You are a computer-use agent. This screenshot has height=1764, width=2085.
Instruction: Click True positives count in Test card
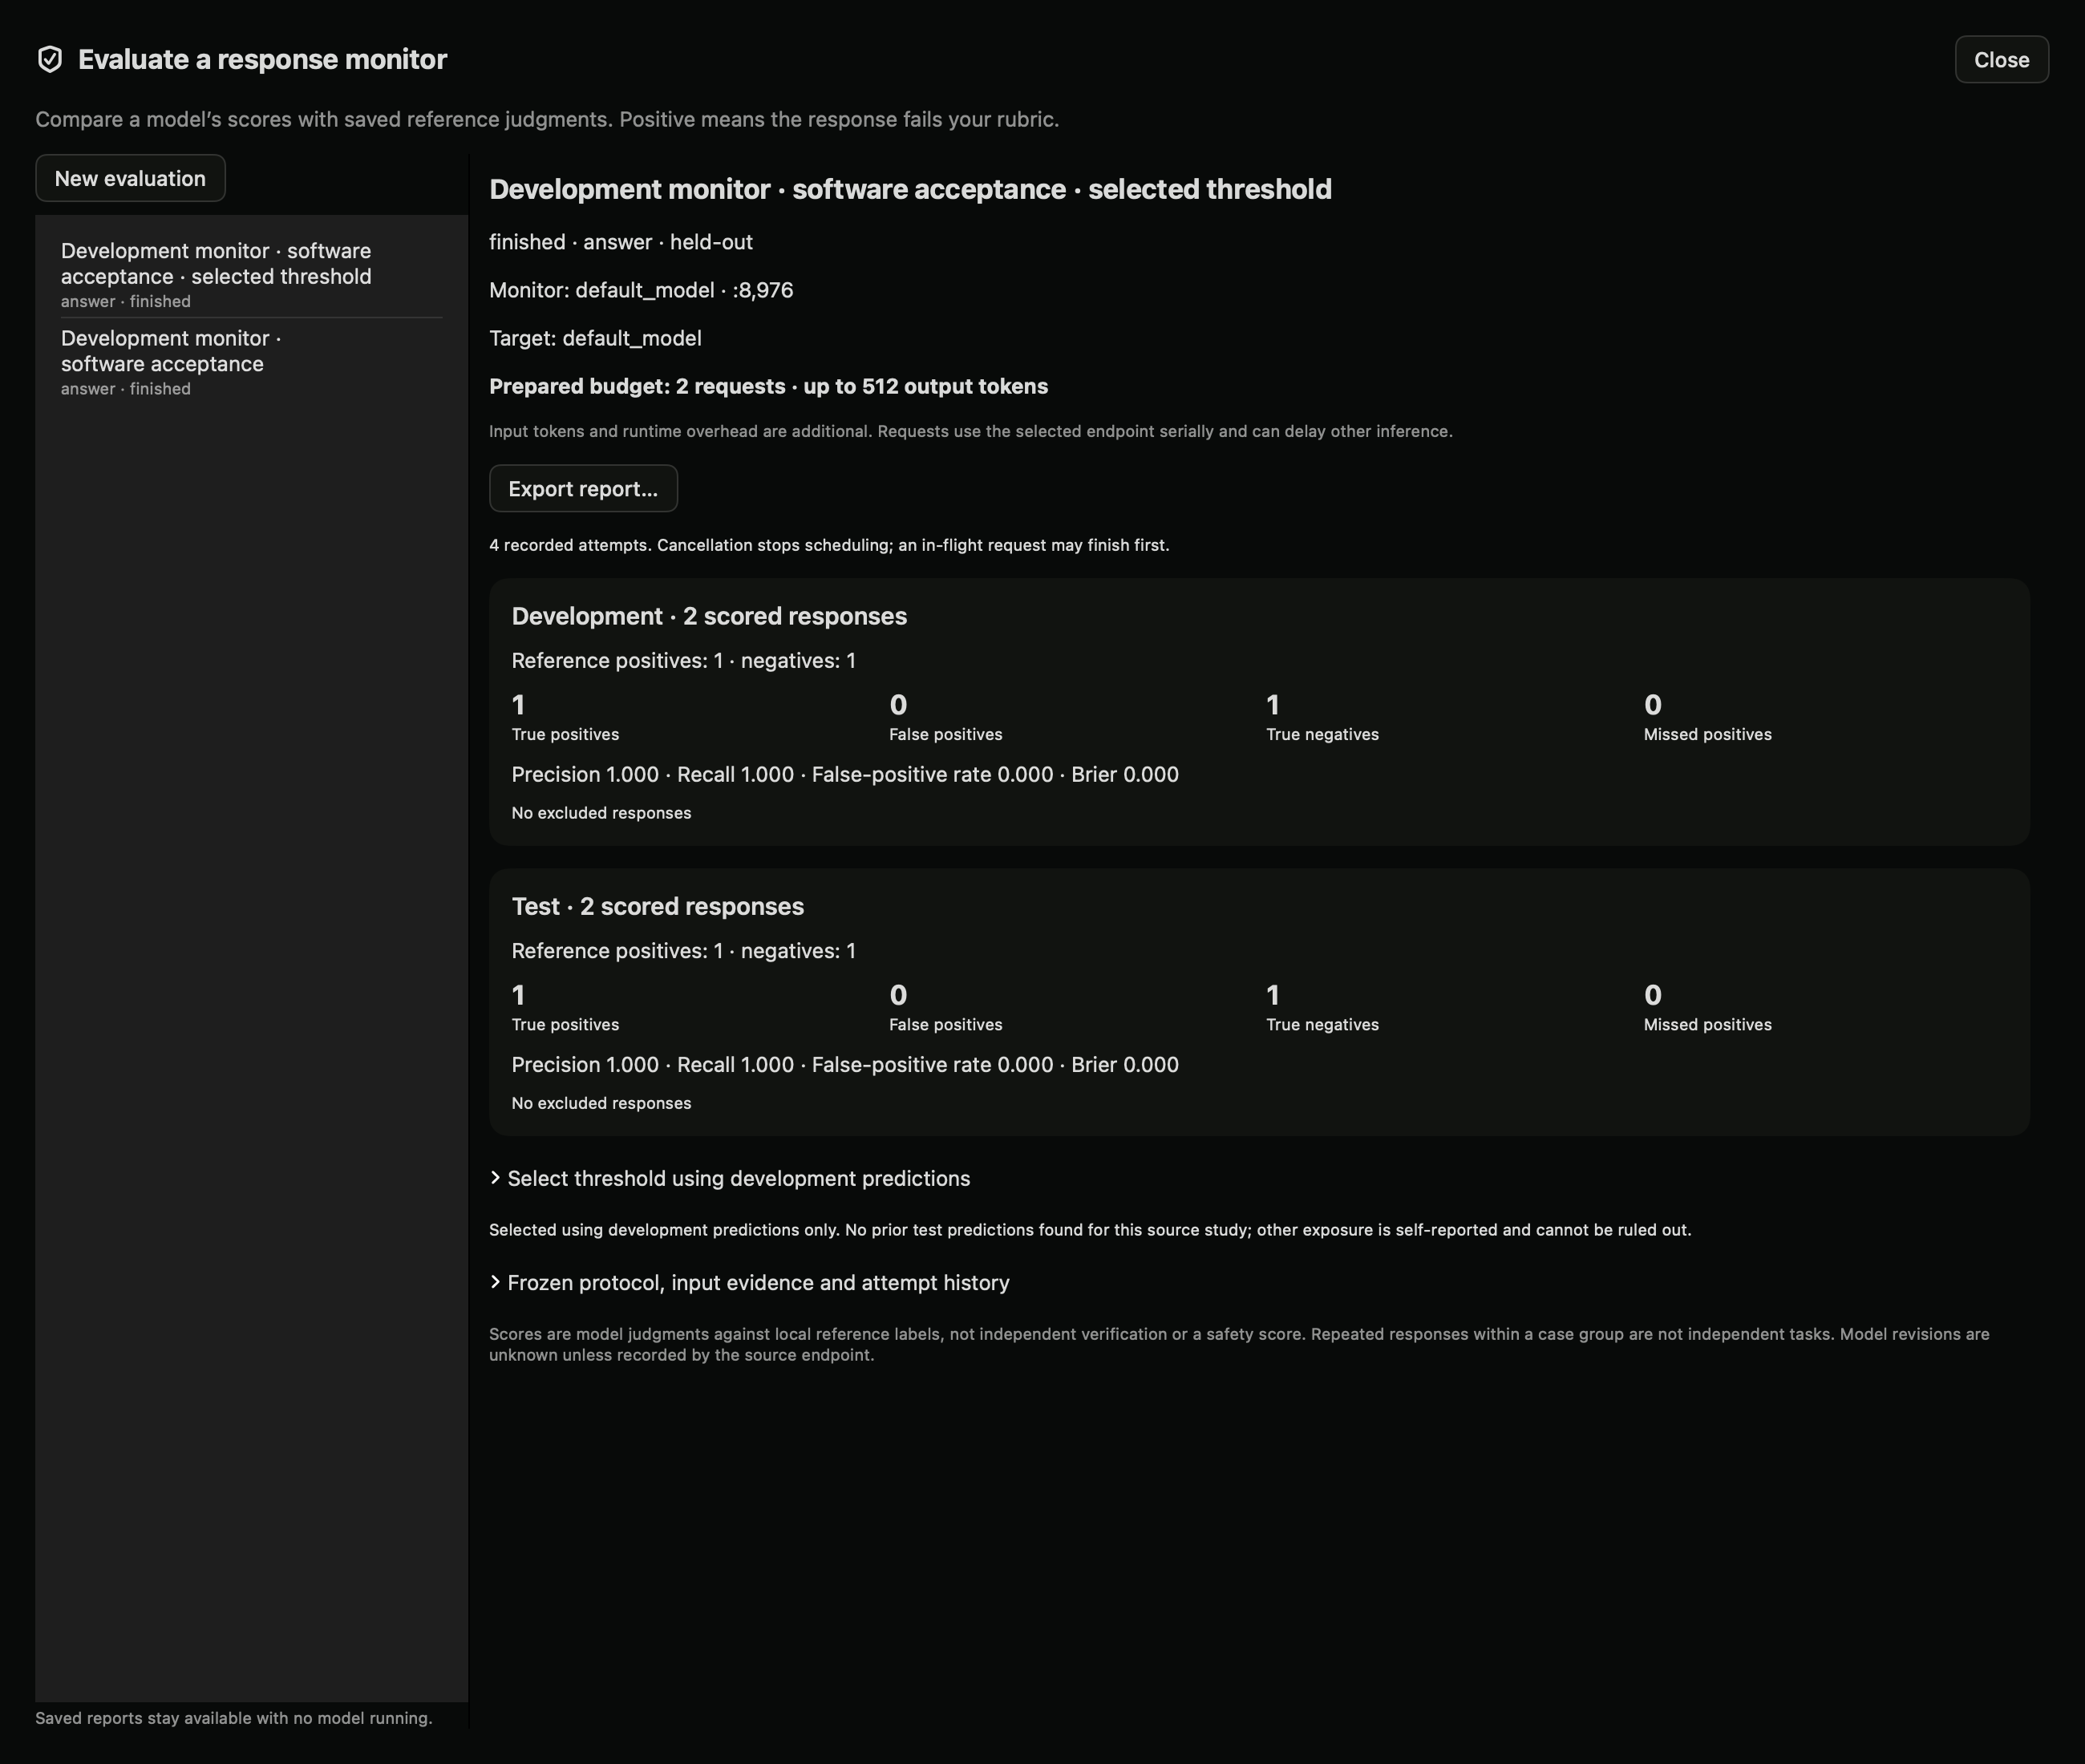(x=518, y=995)
